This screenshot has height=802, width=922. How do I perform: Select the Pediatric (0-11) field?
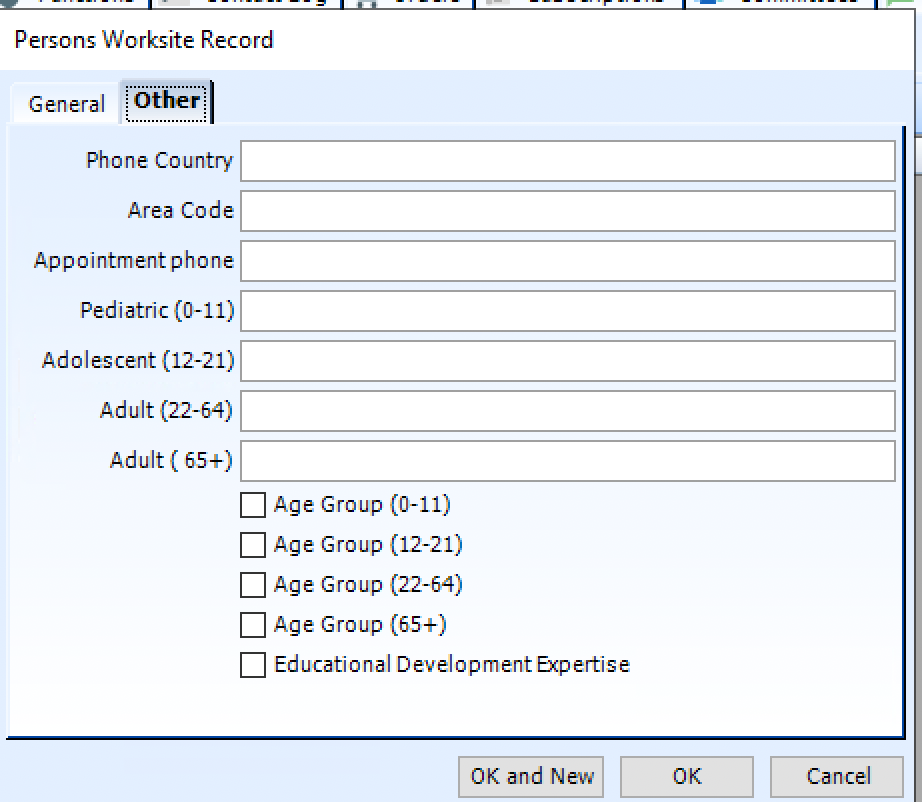click(x=567, y=311)
